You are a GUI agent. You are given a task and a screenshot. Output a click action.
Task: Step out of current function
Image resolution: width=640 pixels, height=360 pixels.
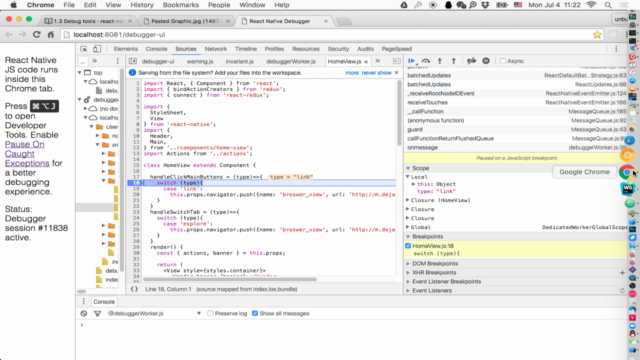click(x=453, y=61)
